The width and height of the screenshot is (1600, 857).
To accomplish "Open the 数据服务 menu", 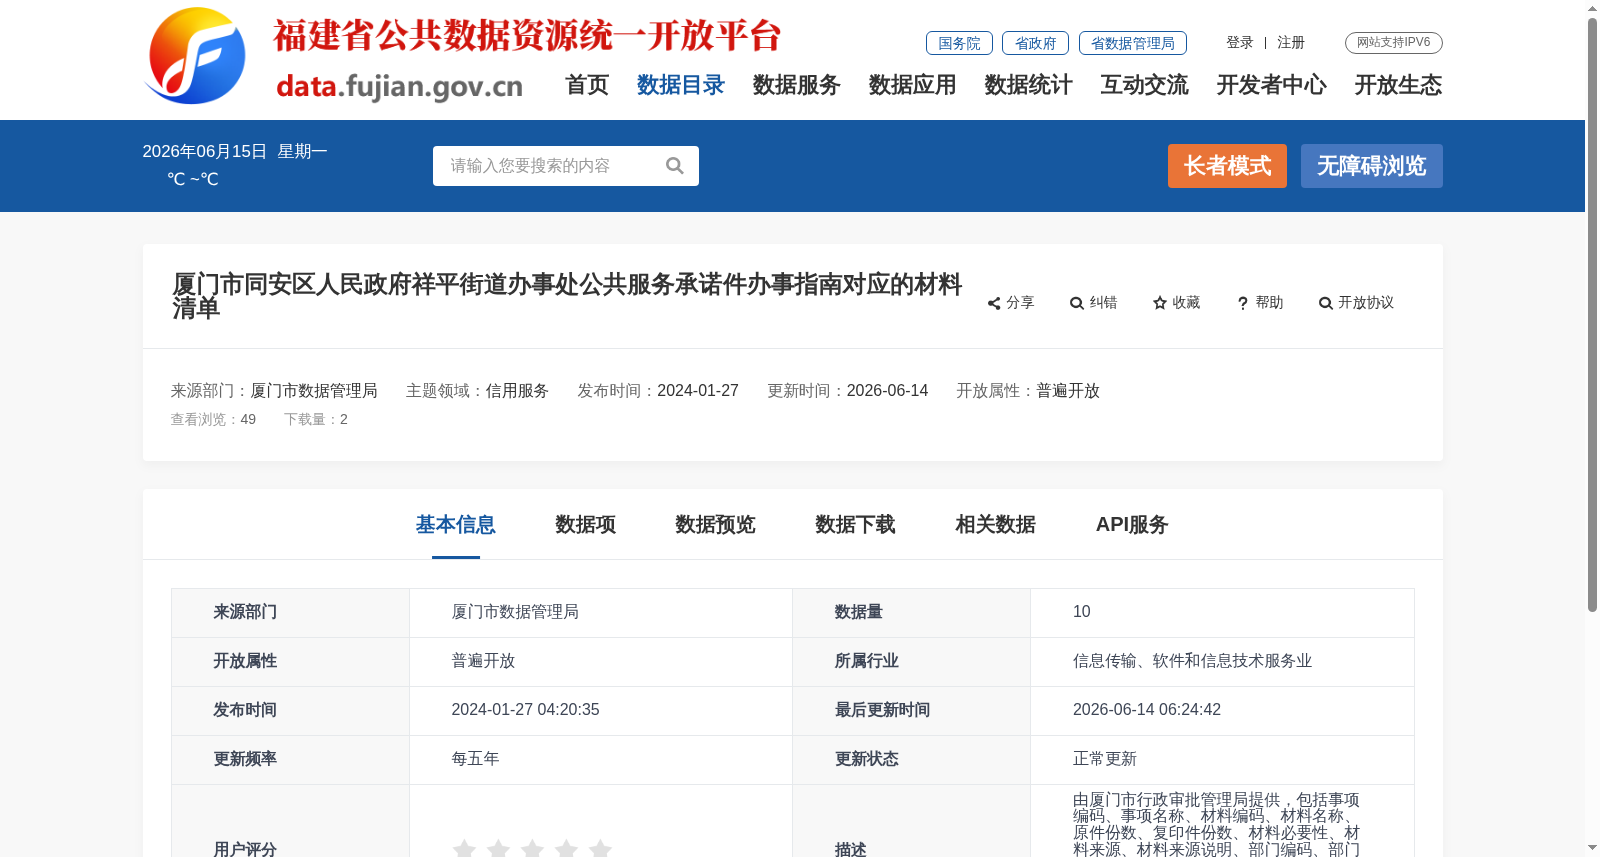I will [x=797, y=85].
